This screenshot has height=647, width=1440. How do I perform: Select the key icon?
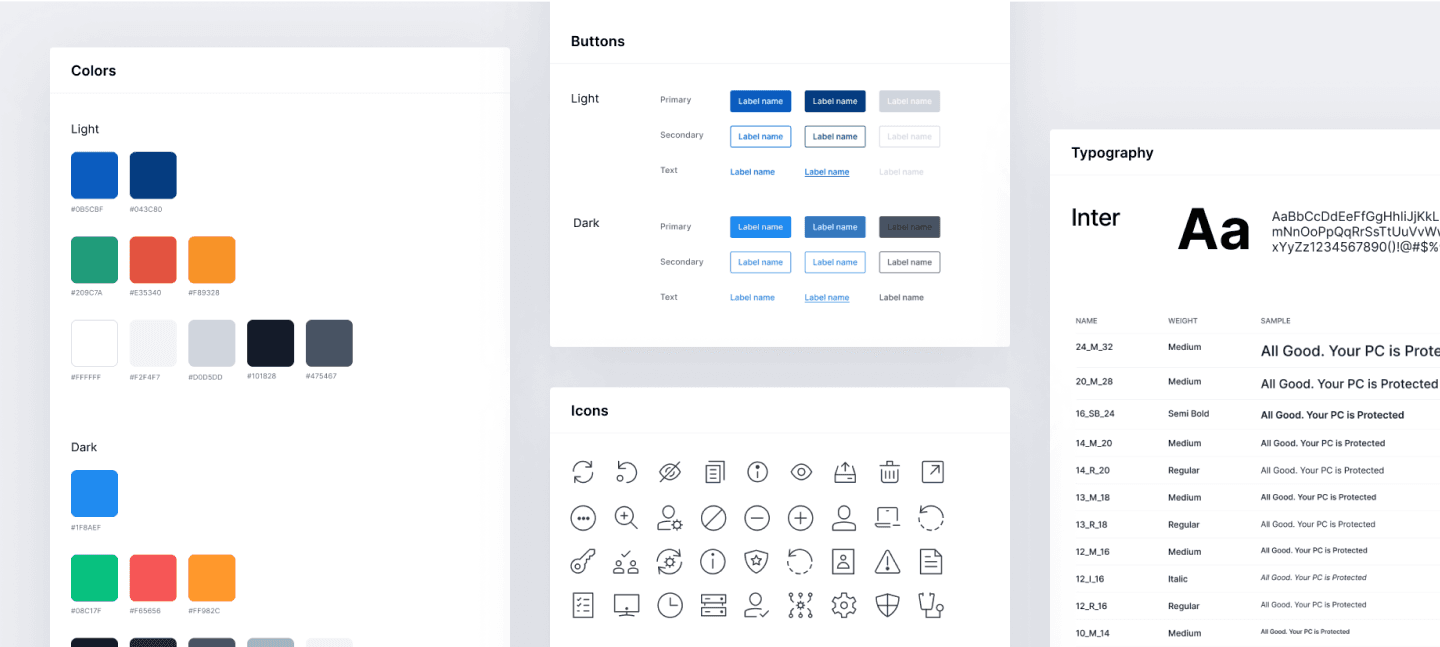click(583, 562)
